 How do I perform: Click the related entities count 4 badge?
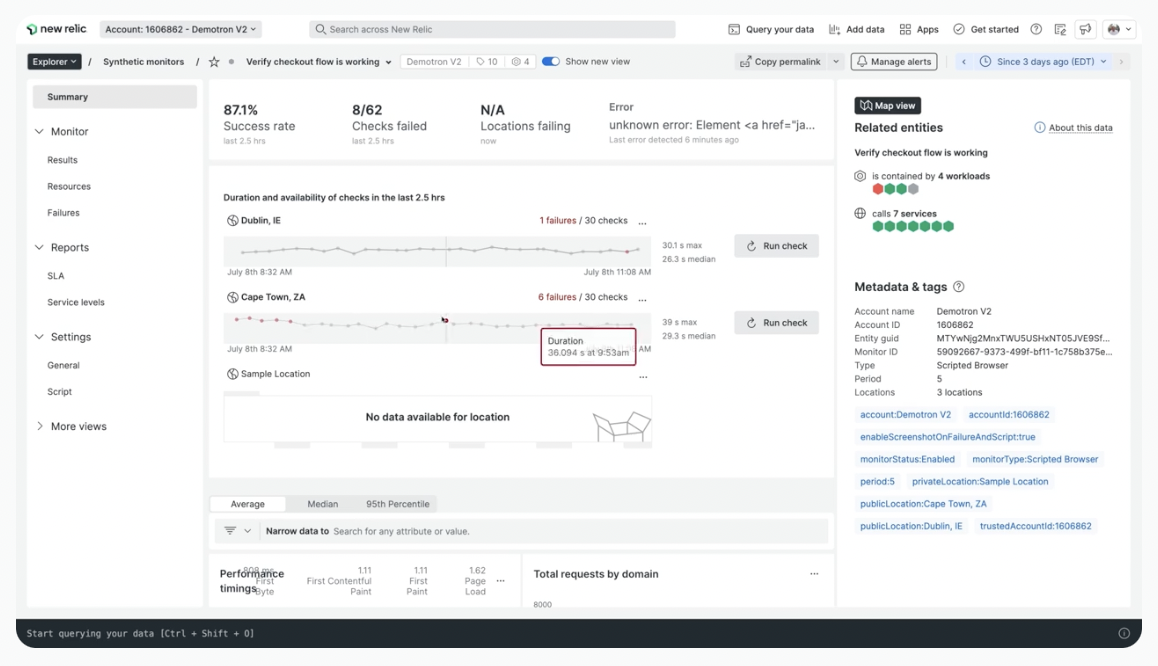pos(521,62)
